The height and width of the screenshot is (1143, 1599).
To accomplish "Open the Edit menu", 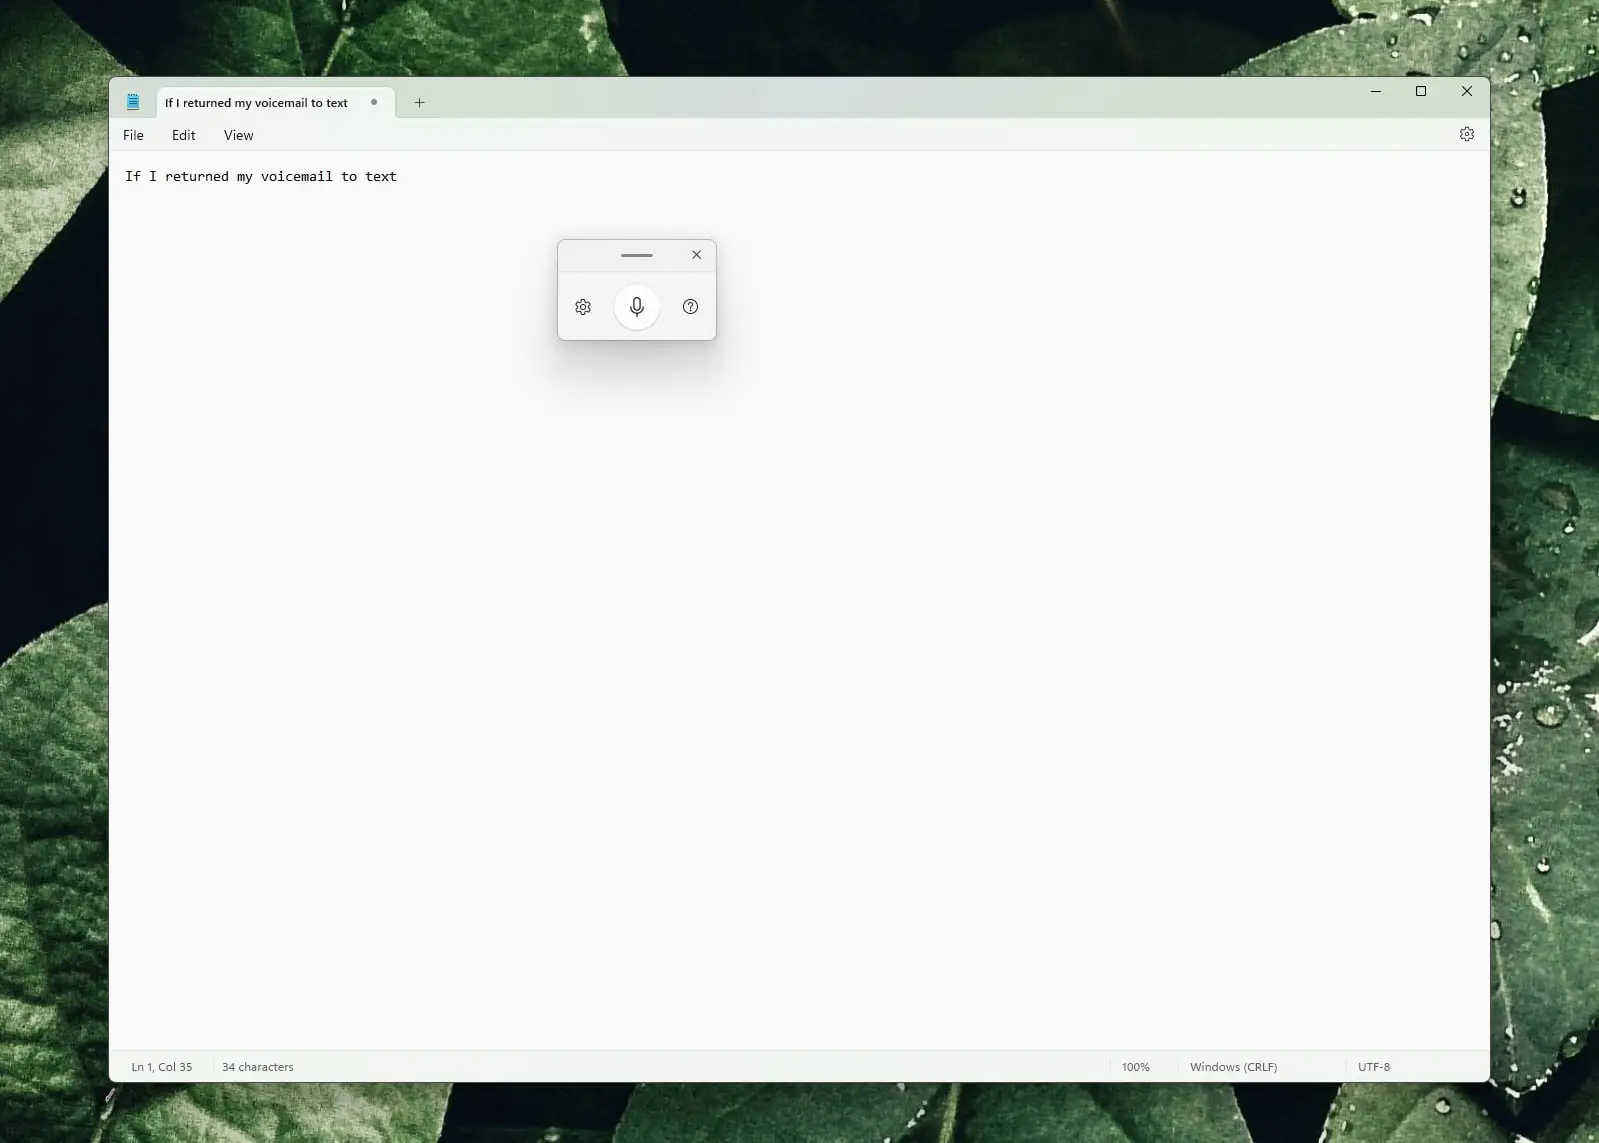I will (183, 135).
